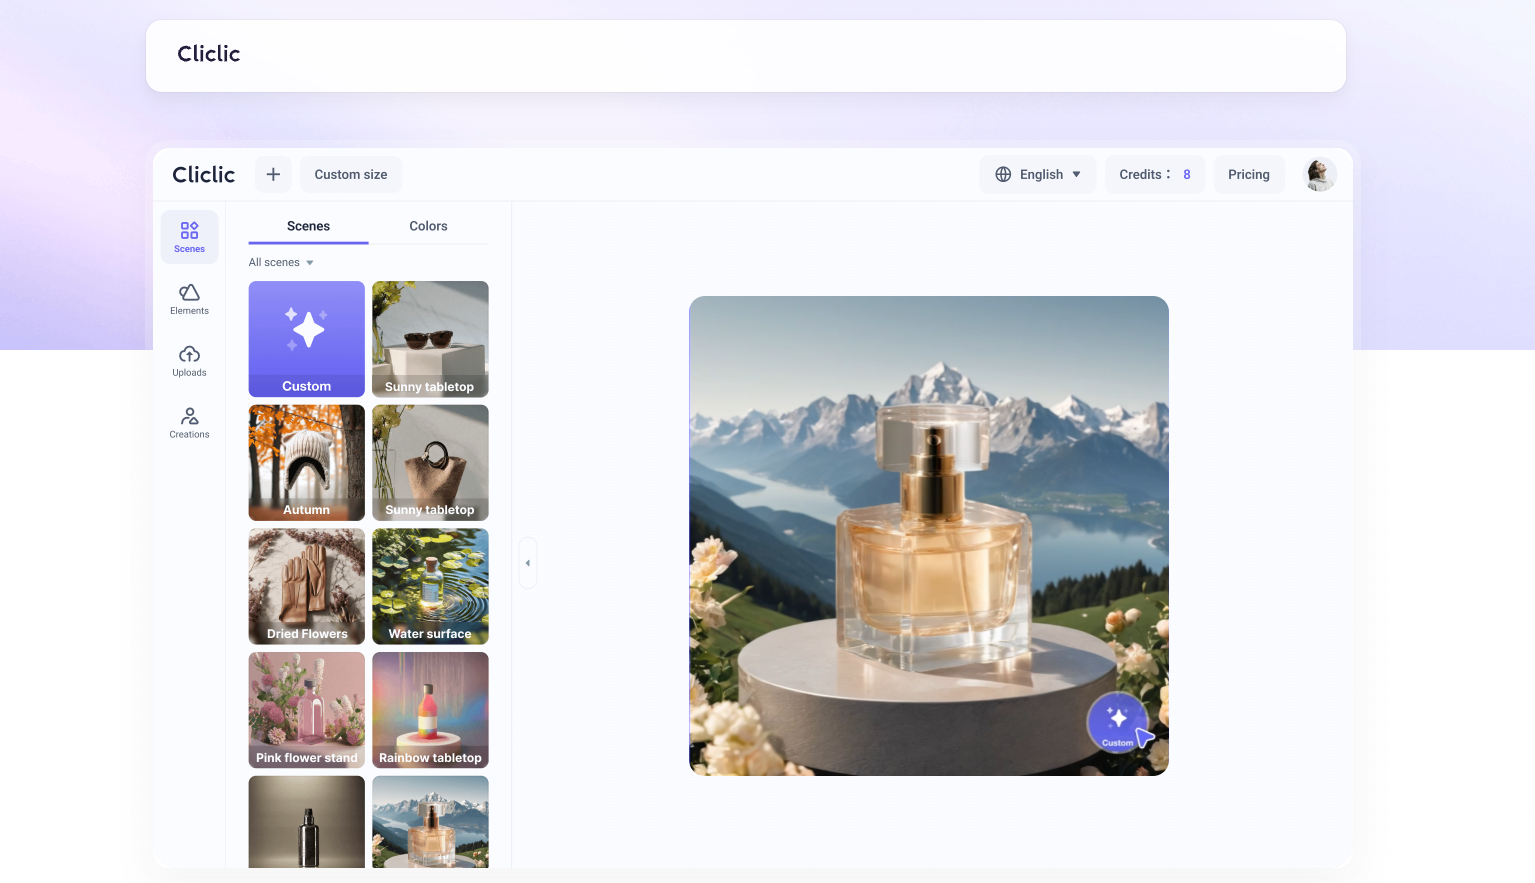Open the English language dropdown
Image resolution: width=1535 pixels, height=883 pixels.
[1038, 174]
